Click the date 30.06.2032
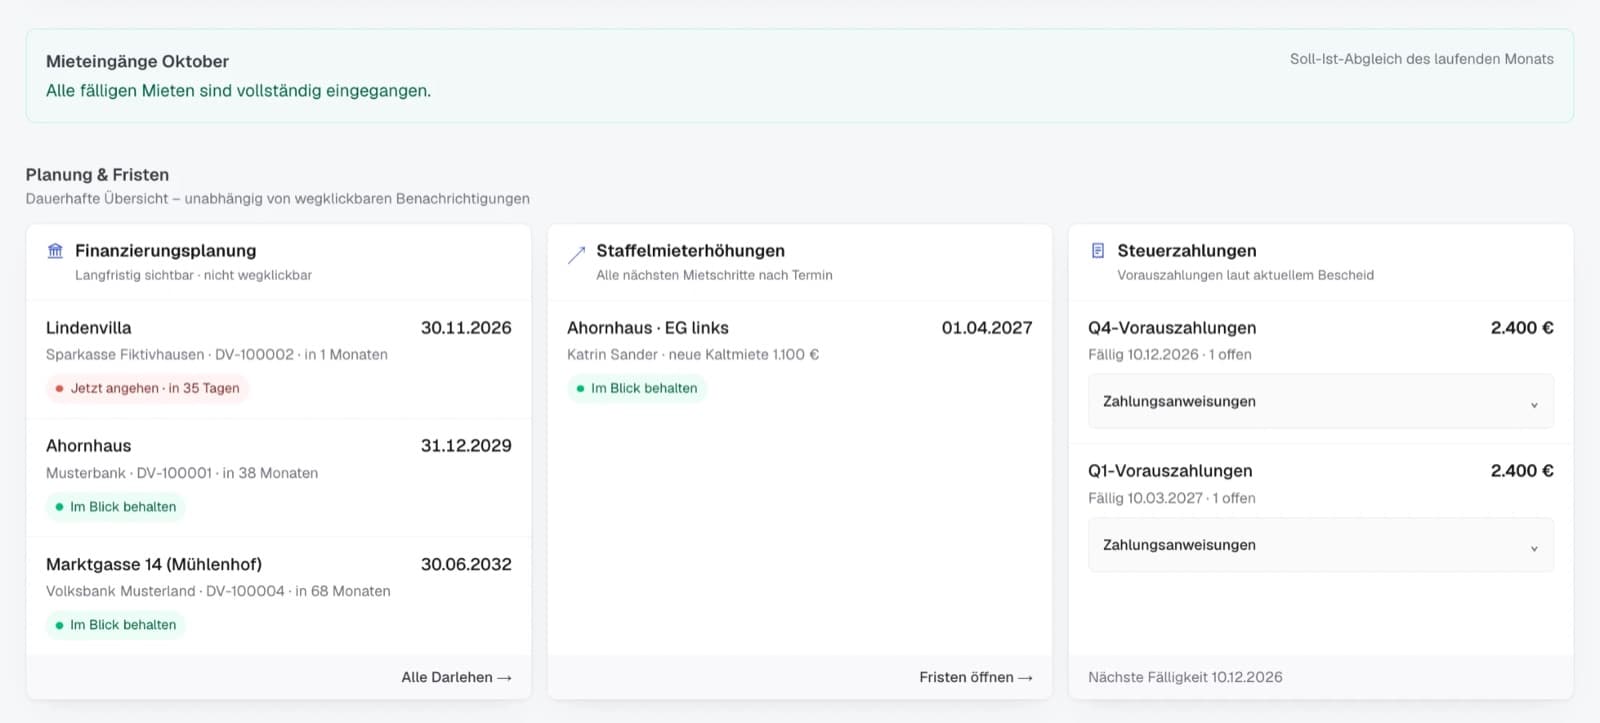Viewport: 1600px width, 723px height. coord(466,564)
